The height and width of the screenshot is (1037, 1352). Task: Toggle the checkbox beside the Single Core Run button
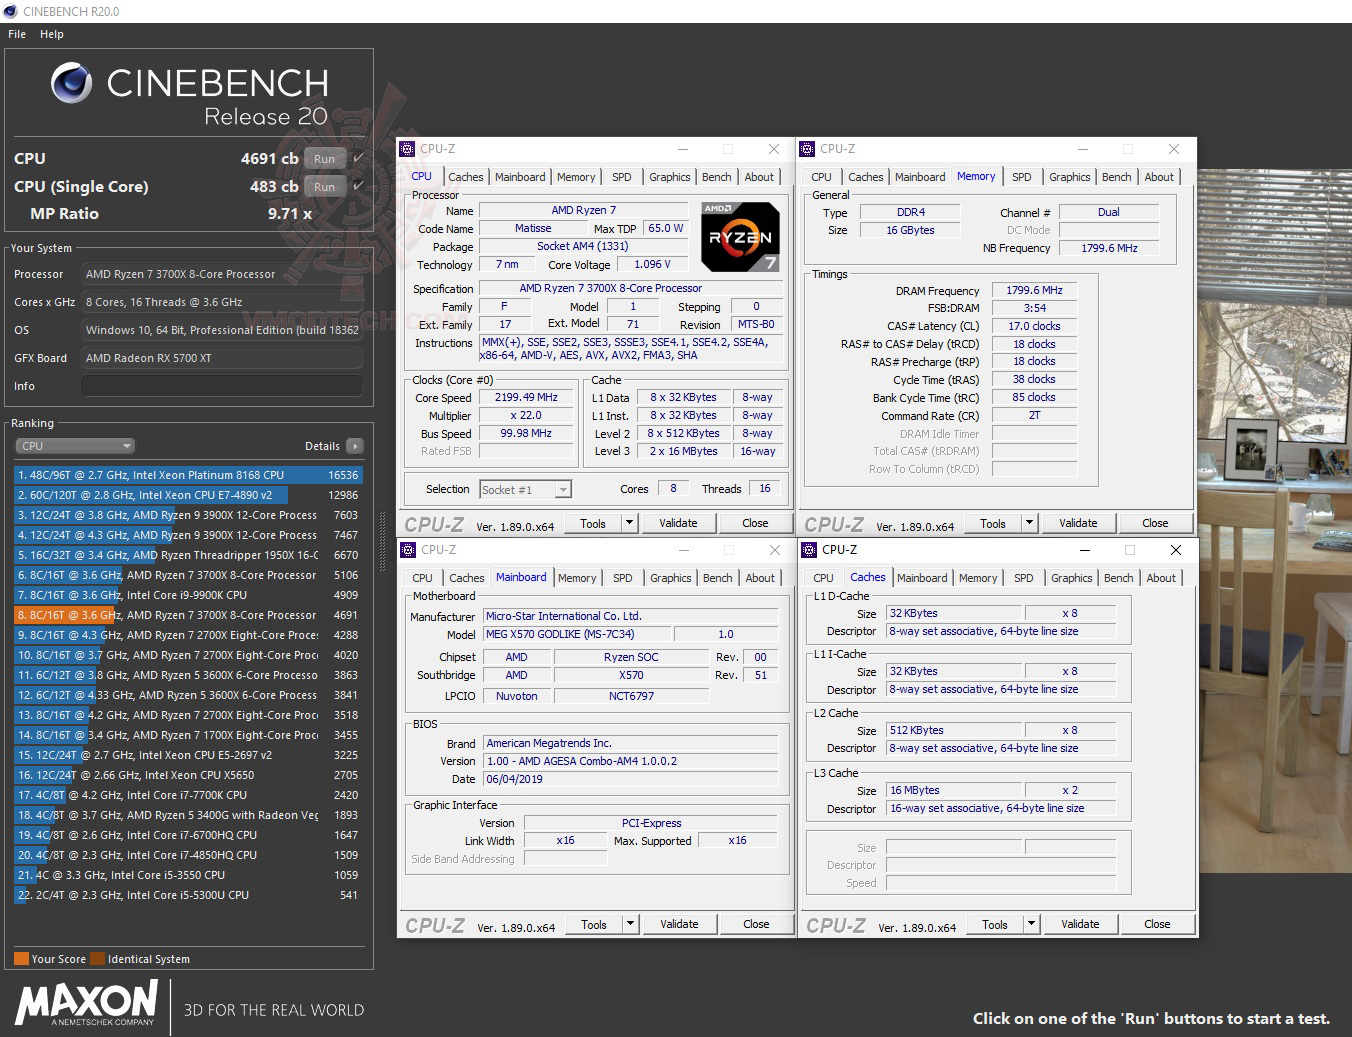point(359,186)
